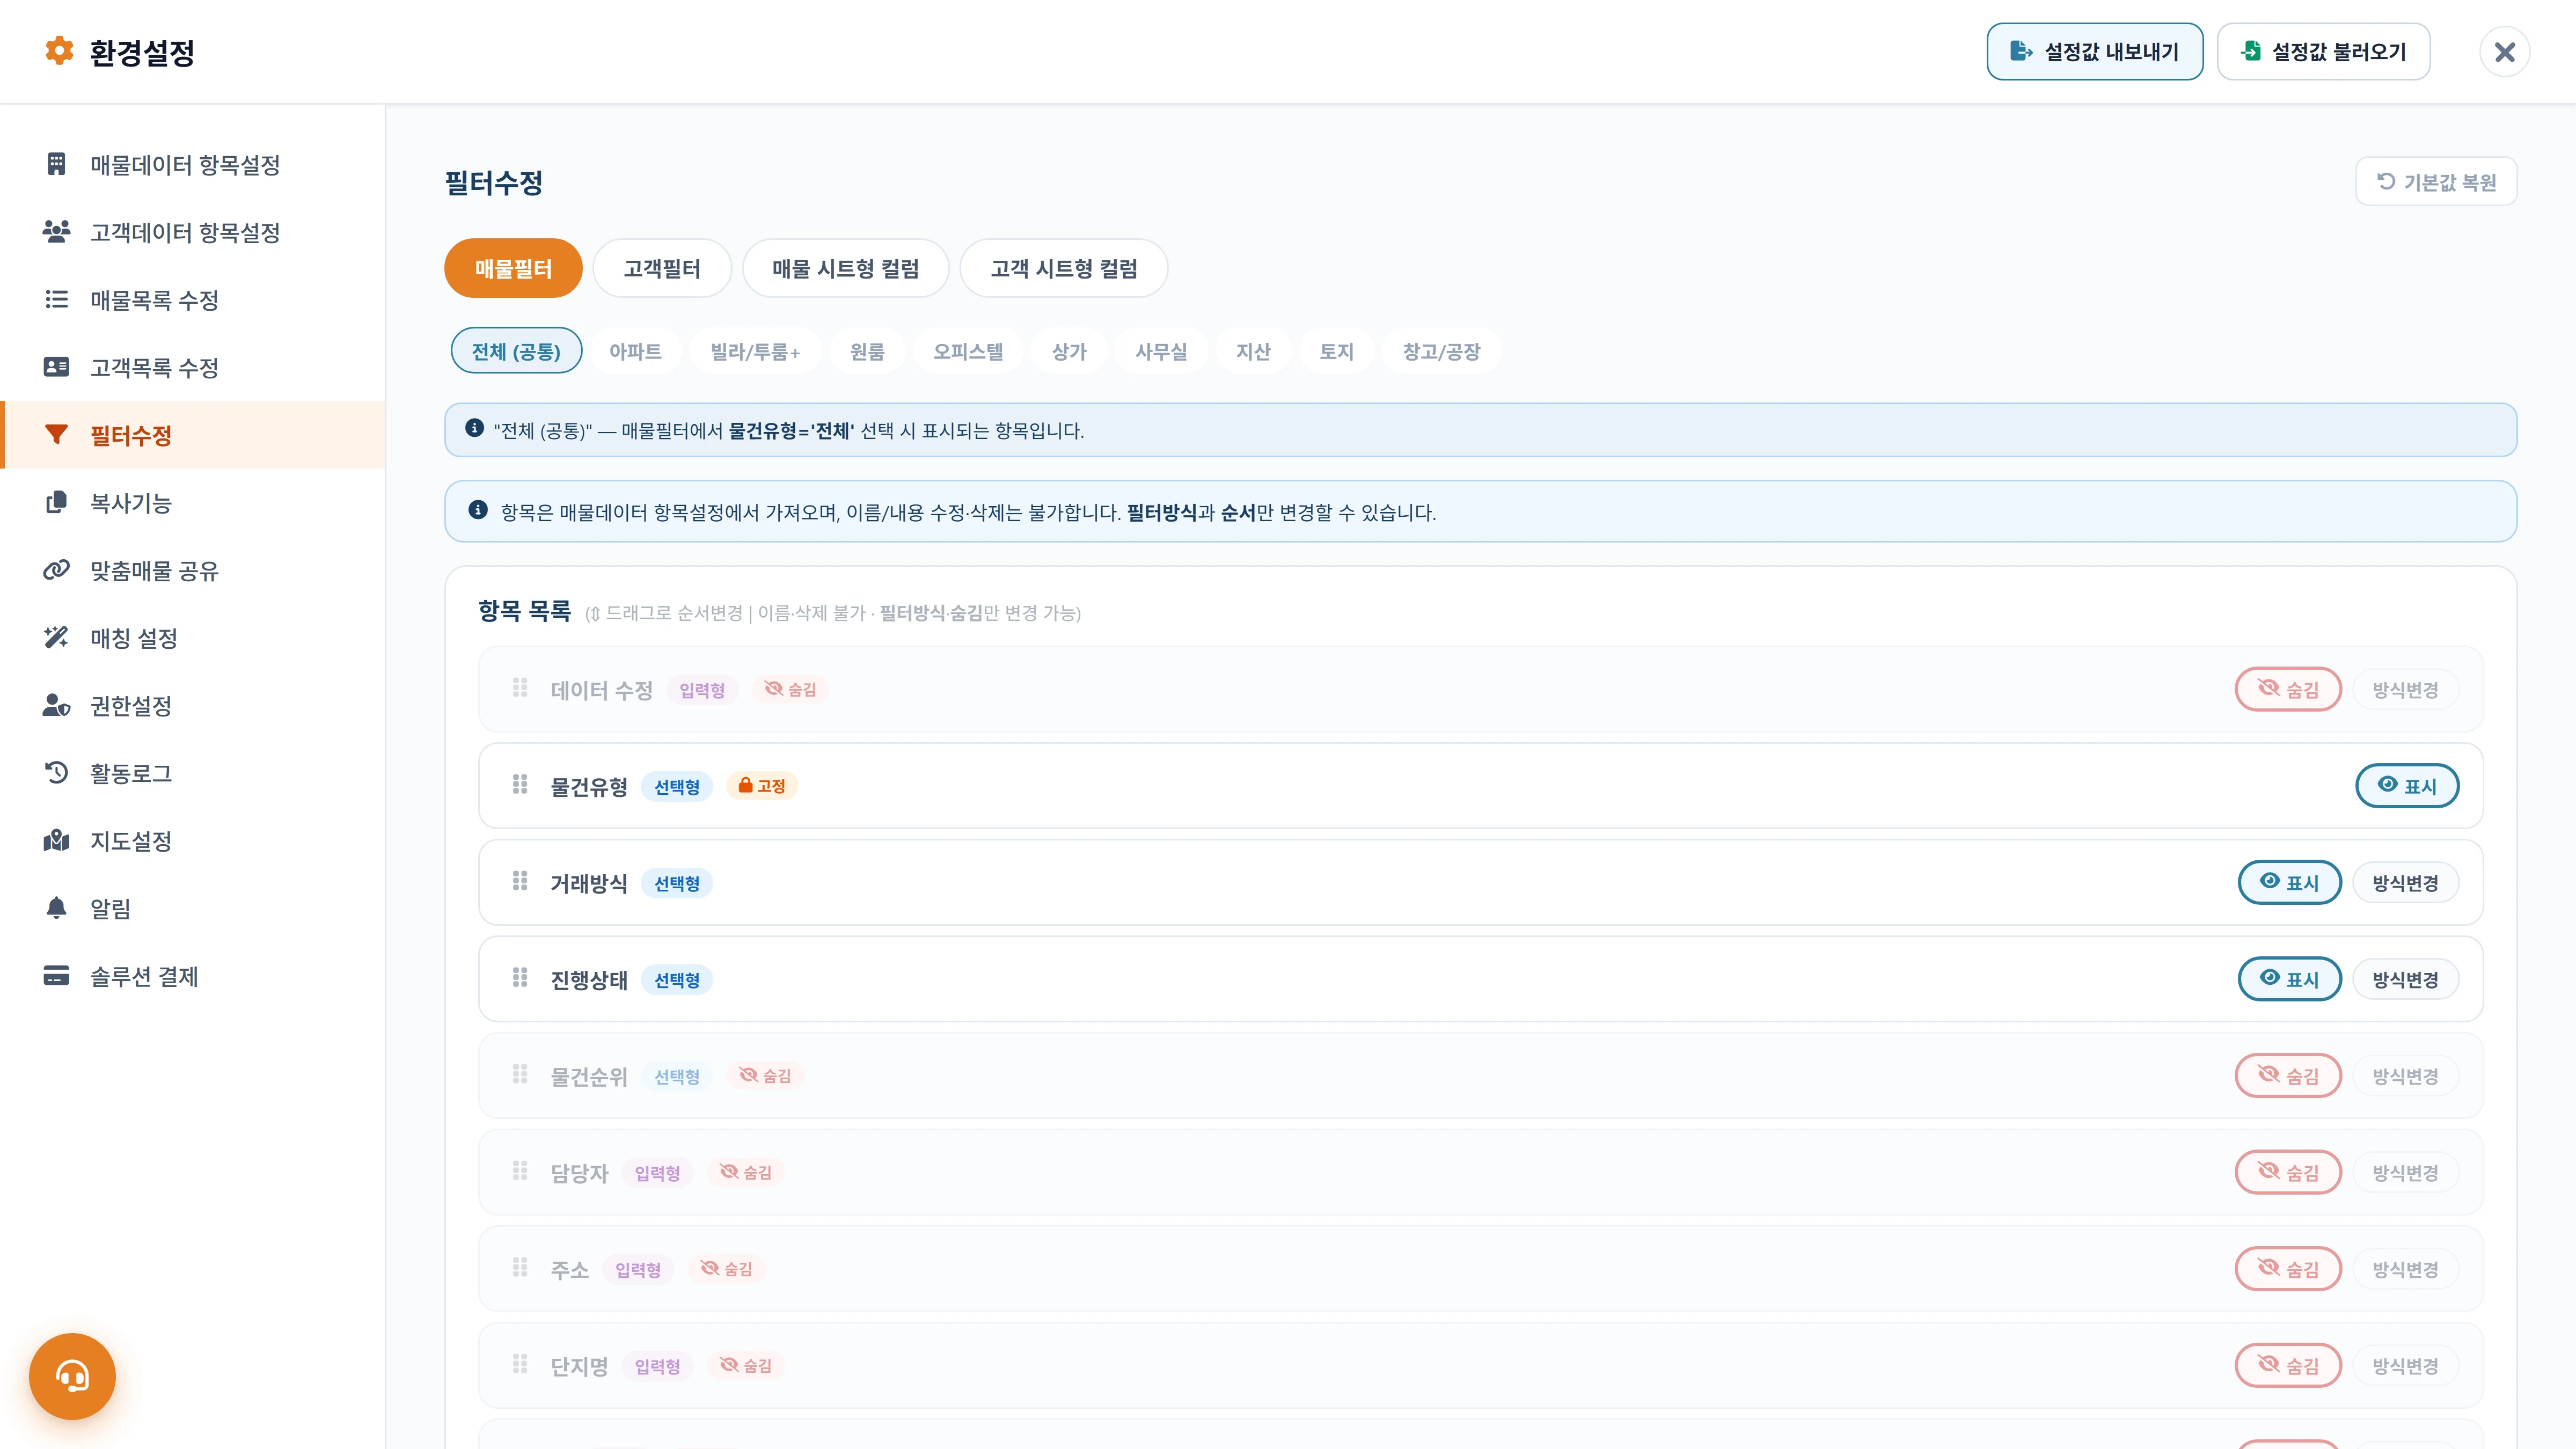
Task: Click 방식변경 for 단지명
Action: [x=2405, y=1365]
